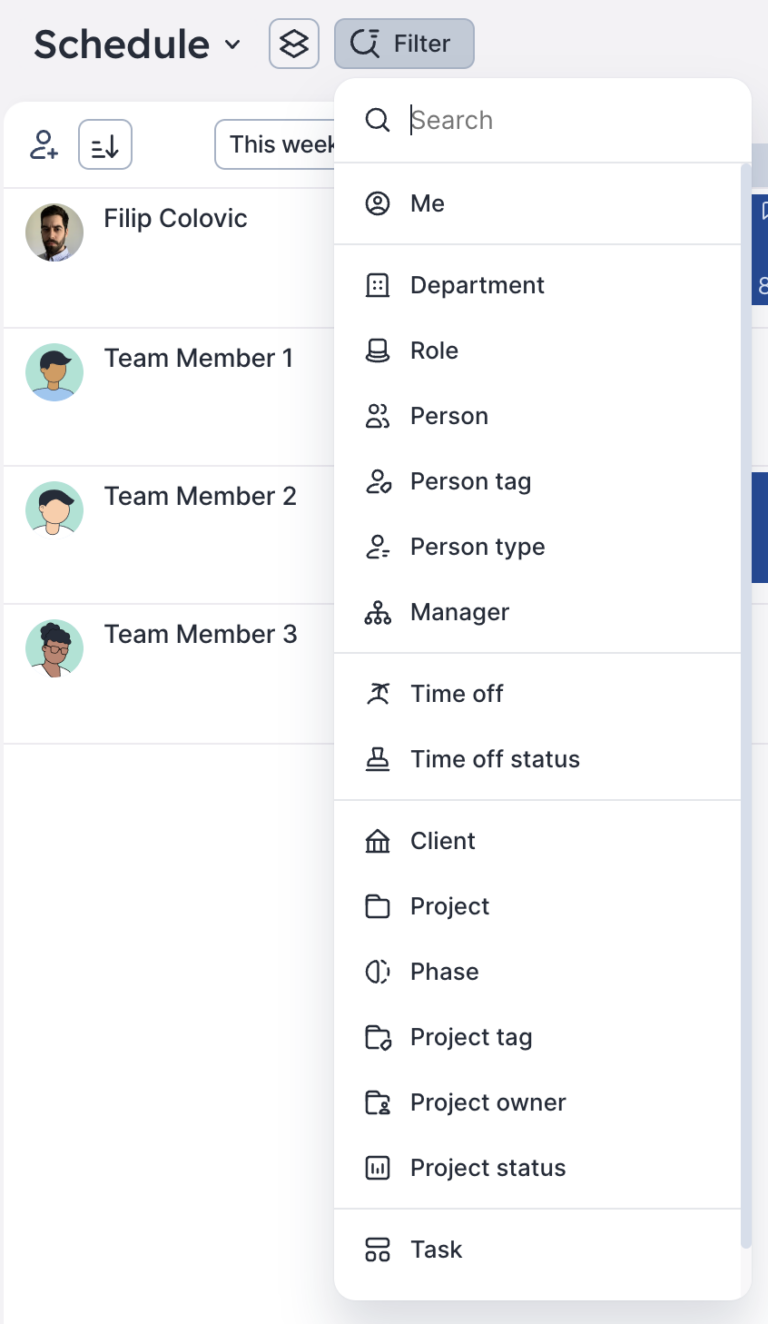Click the Filter button
768x1324 pixels.
click(x=404, y=44)
